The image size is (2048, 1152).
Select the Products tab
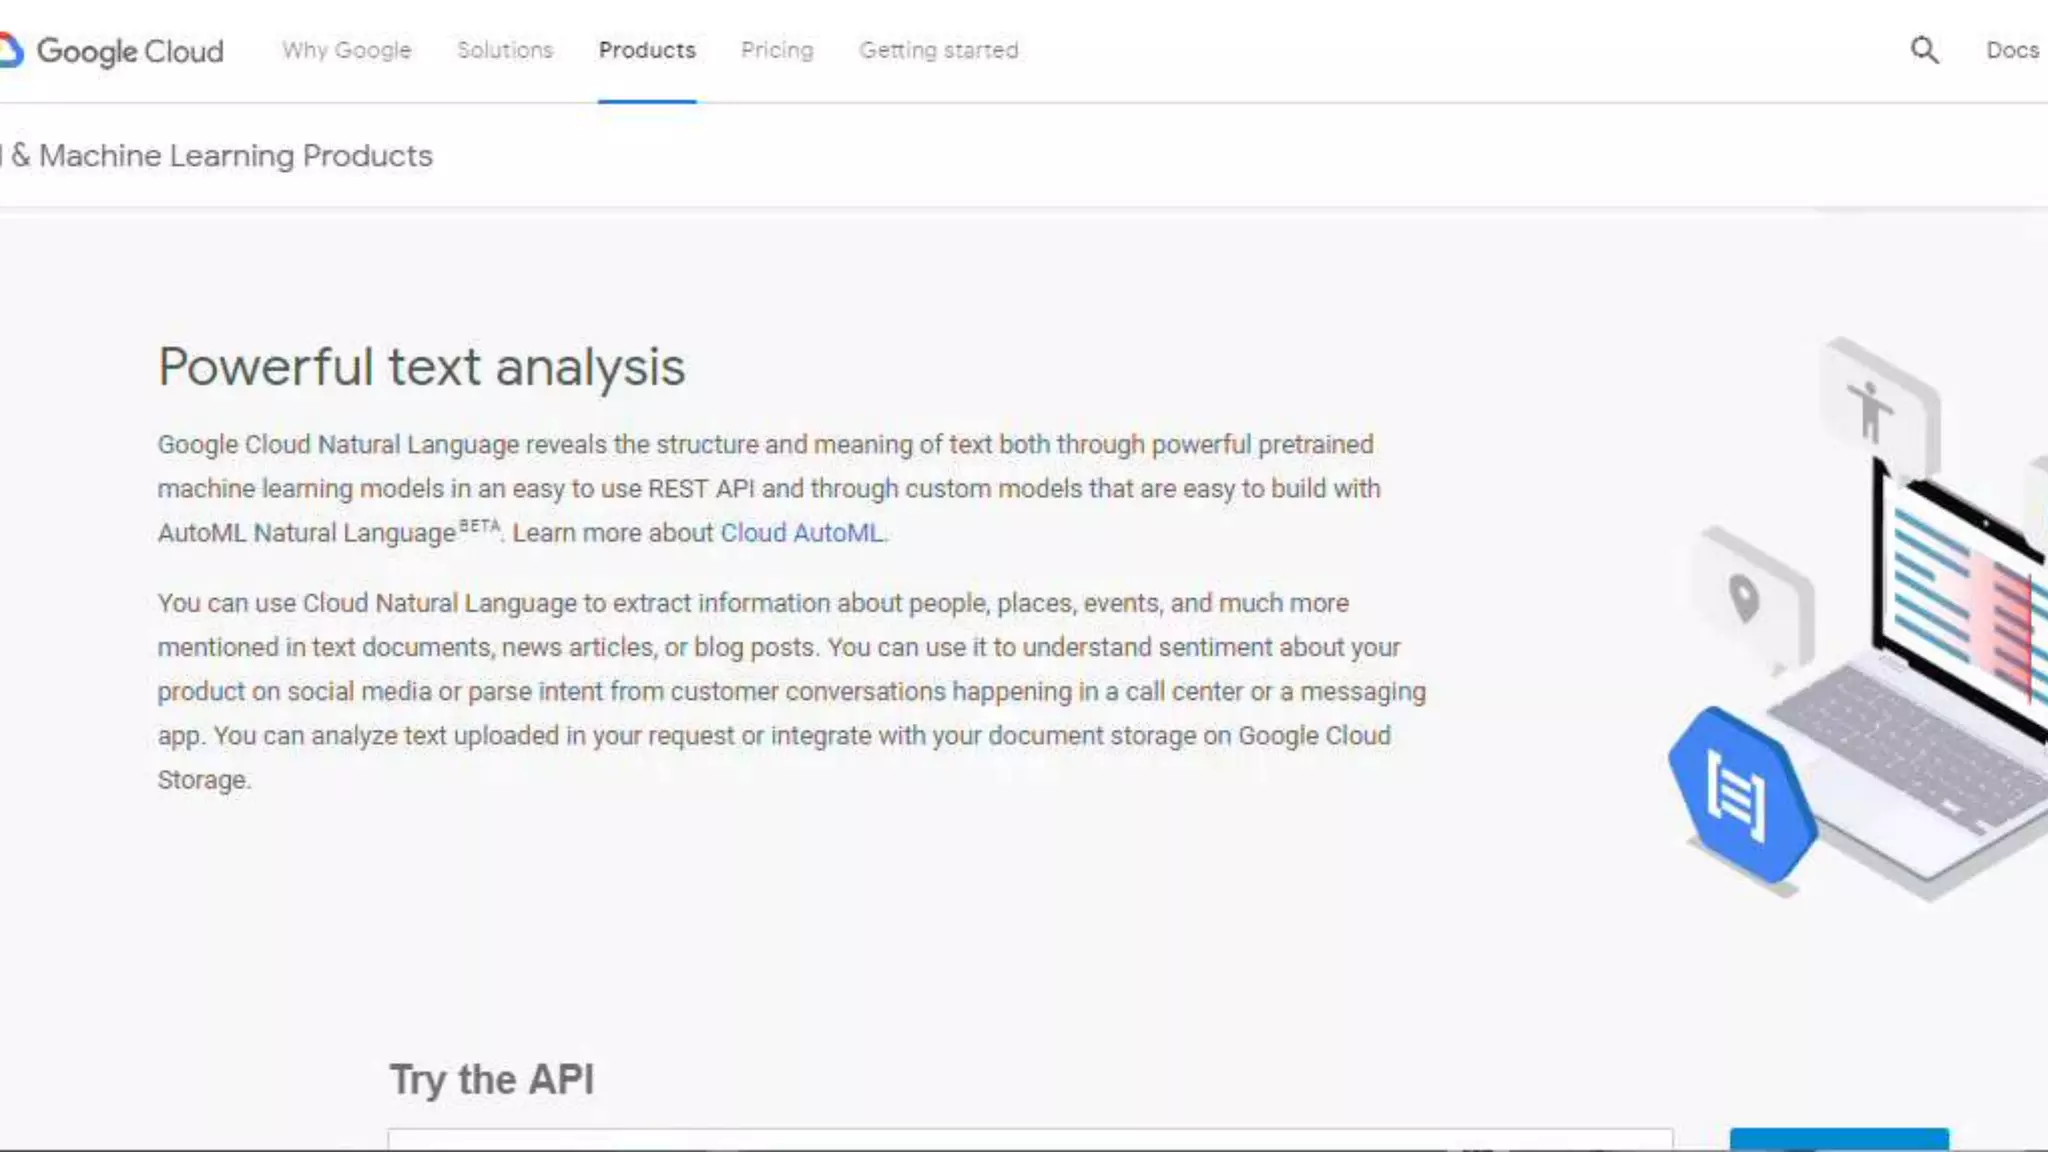click(647, 50)
